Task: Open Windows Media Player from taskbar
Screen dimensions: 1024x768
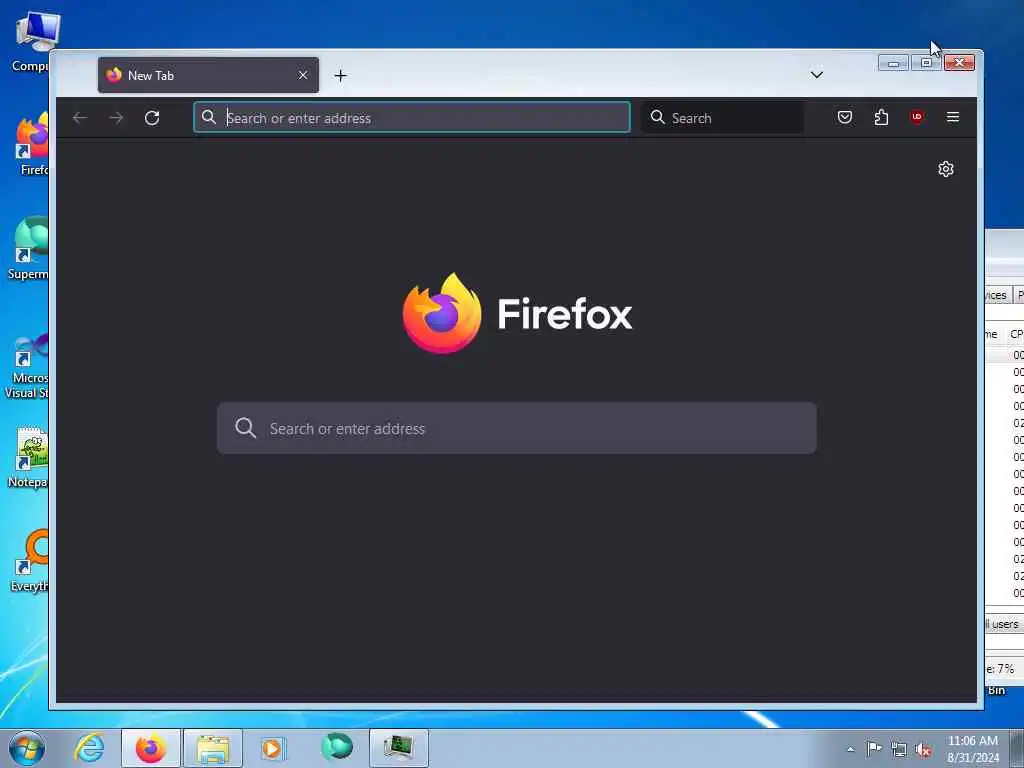Action: [273, 748]
